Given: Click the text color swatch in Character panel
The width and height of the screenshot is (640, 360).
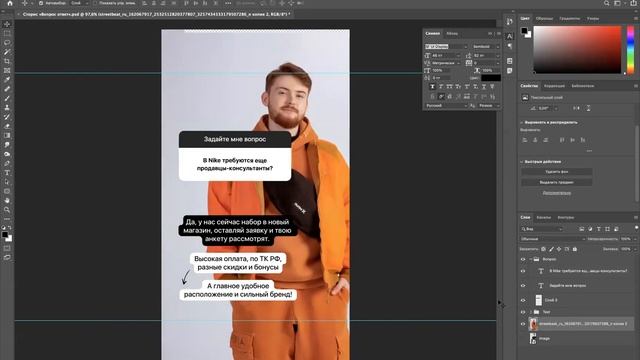Looking at the screenshot, I should (x=491, y=78).
